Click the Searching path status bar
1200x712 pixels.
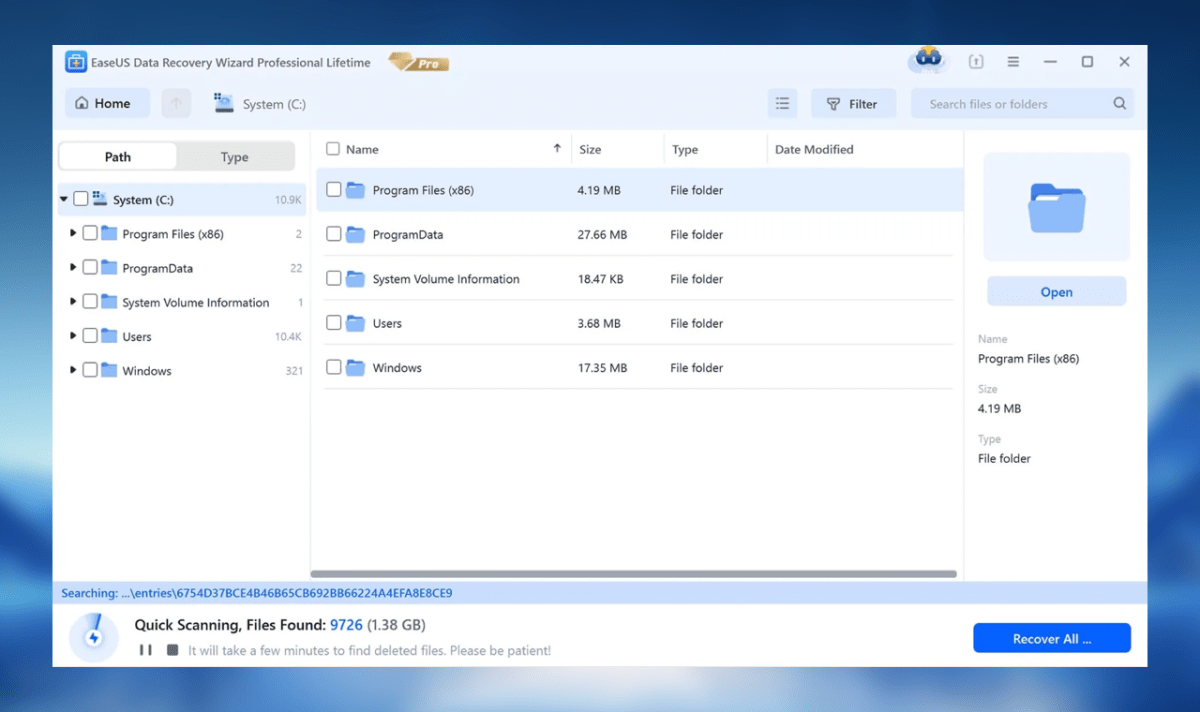(600, 593)
